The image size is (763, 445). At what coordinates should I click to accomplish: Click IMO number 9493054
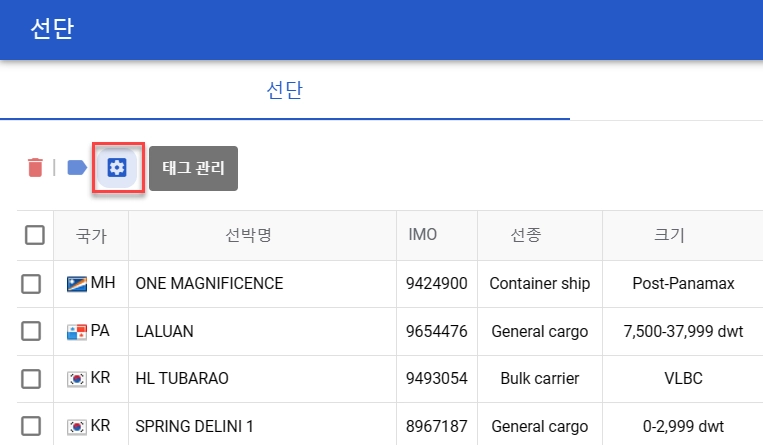437,379
